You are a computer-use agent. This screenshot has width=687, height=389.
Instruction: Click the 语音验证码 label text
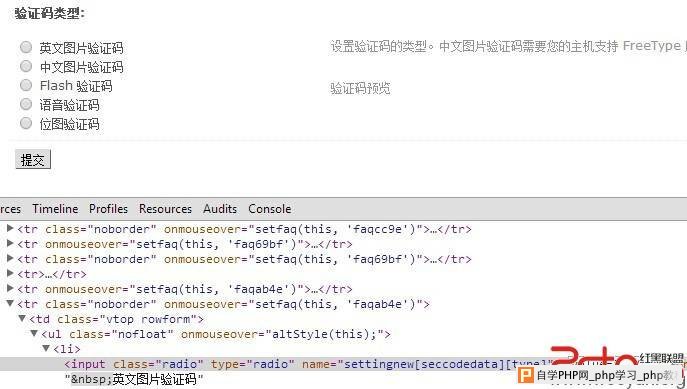(x=69, y=105)
